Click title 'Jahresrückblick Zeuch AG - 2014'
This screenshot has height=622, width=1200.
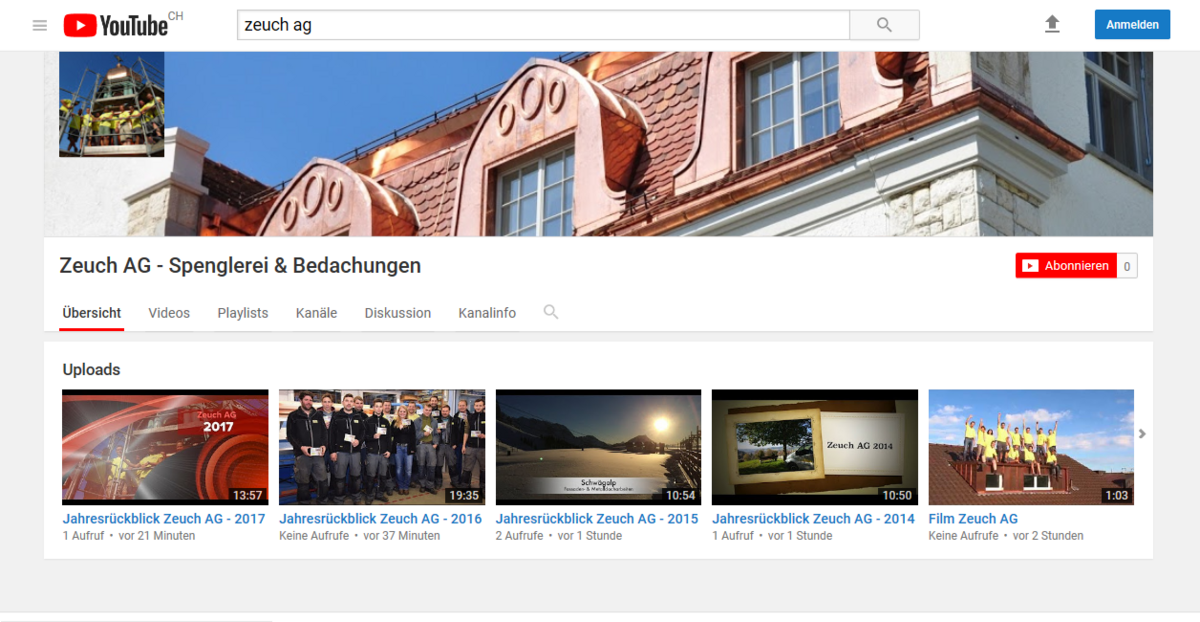click(813, 519)
